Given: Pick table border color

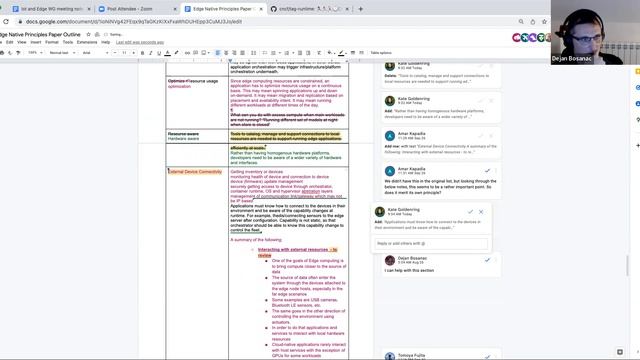Looking at the screenshot, I should click(341, 53).
